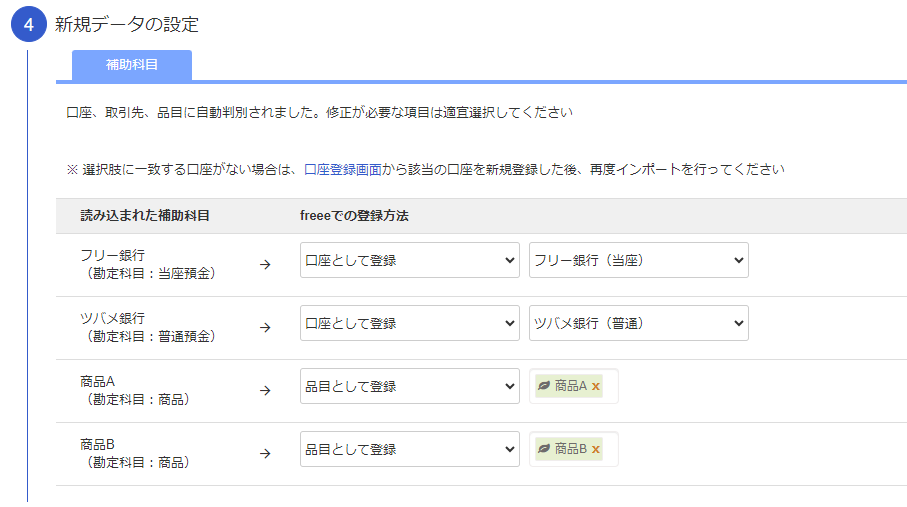
Task: Click the フリー銀行 row label
Action: click(x=112, y=255)
